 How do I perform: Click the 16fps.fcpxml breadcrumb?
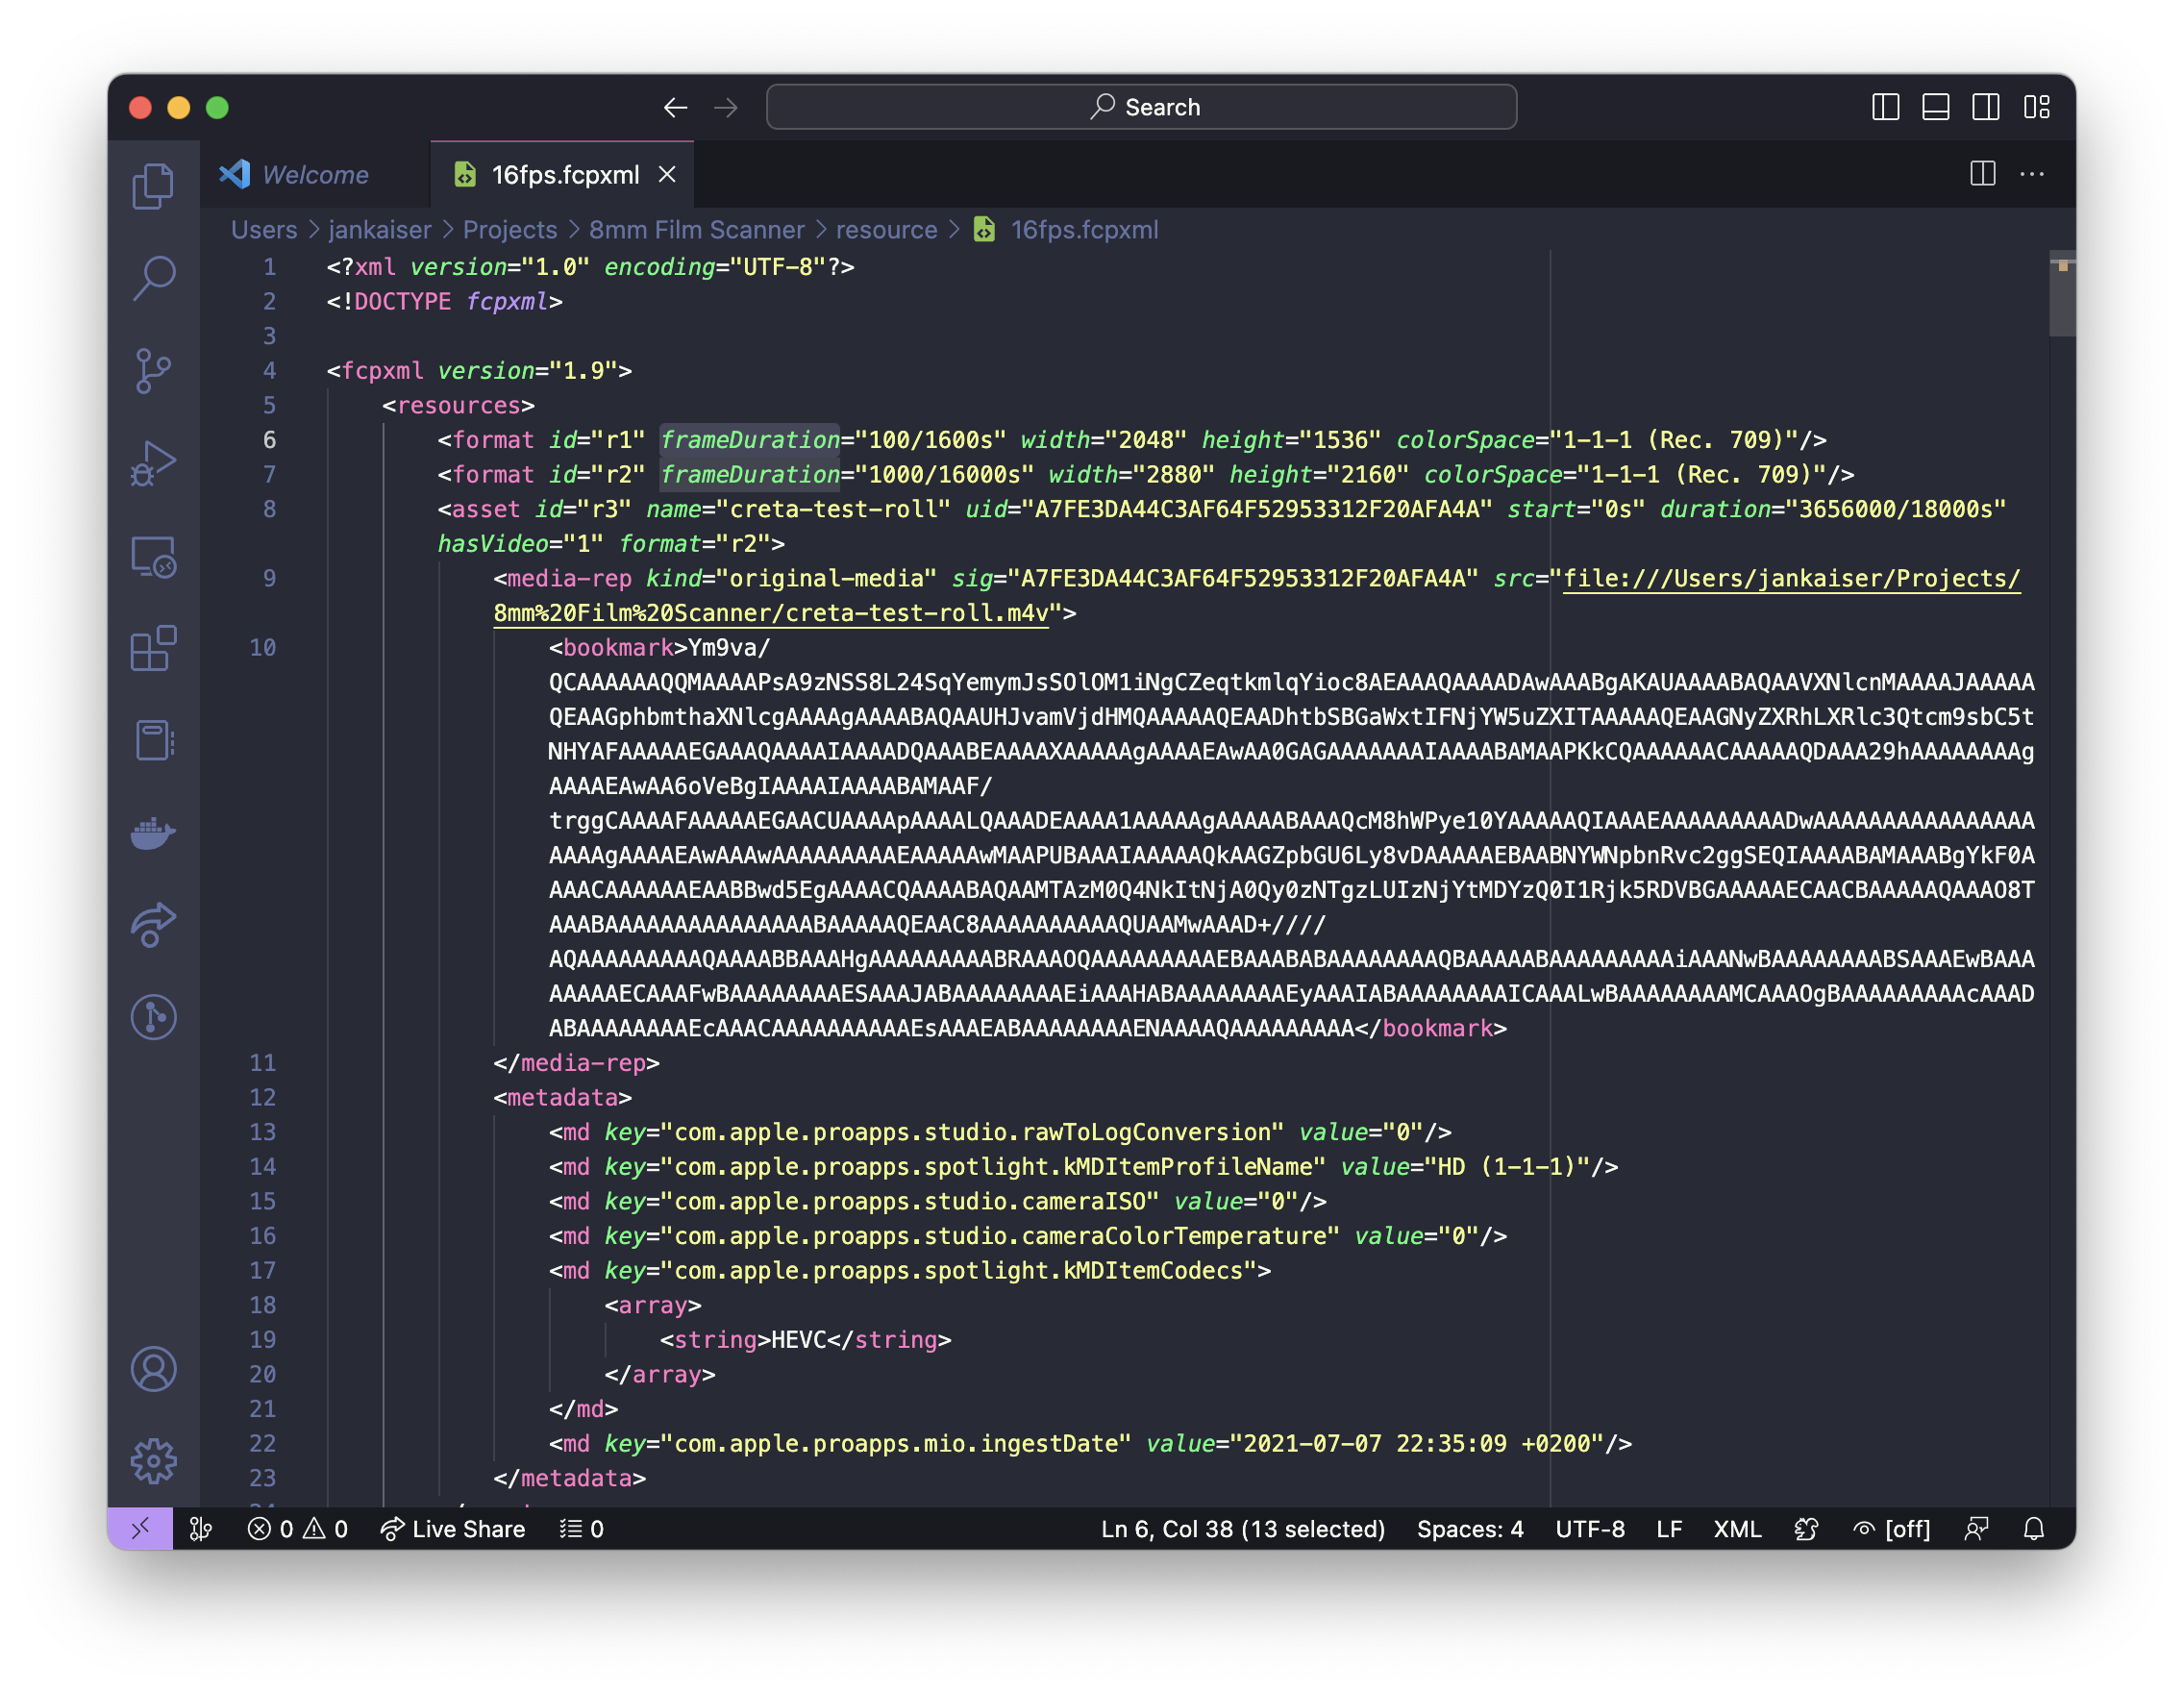point(1084,230)
